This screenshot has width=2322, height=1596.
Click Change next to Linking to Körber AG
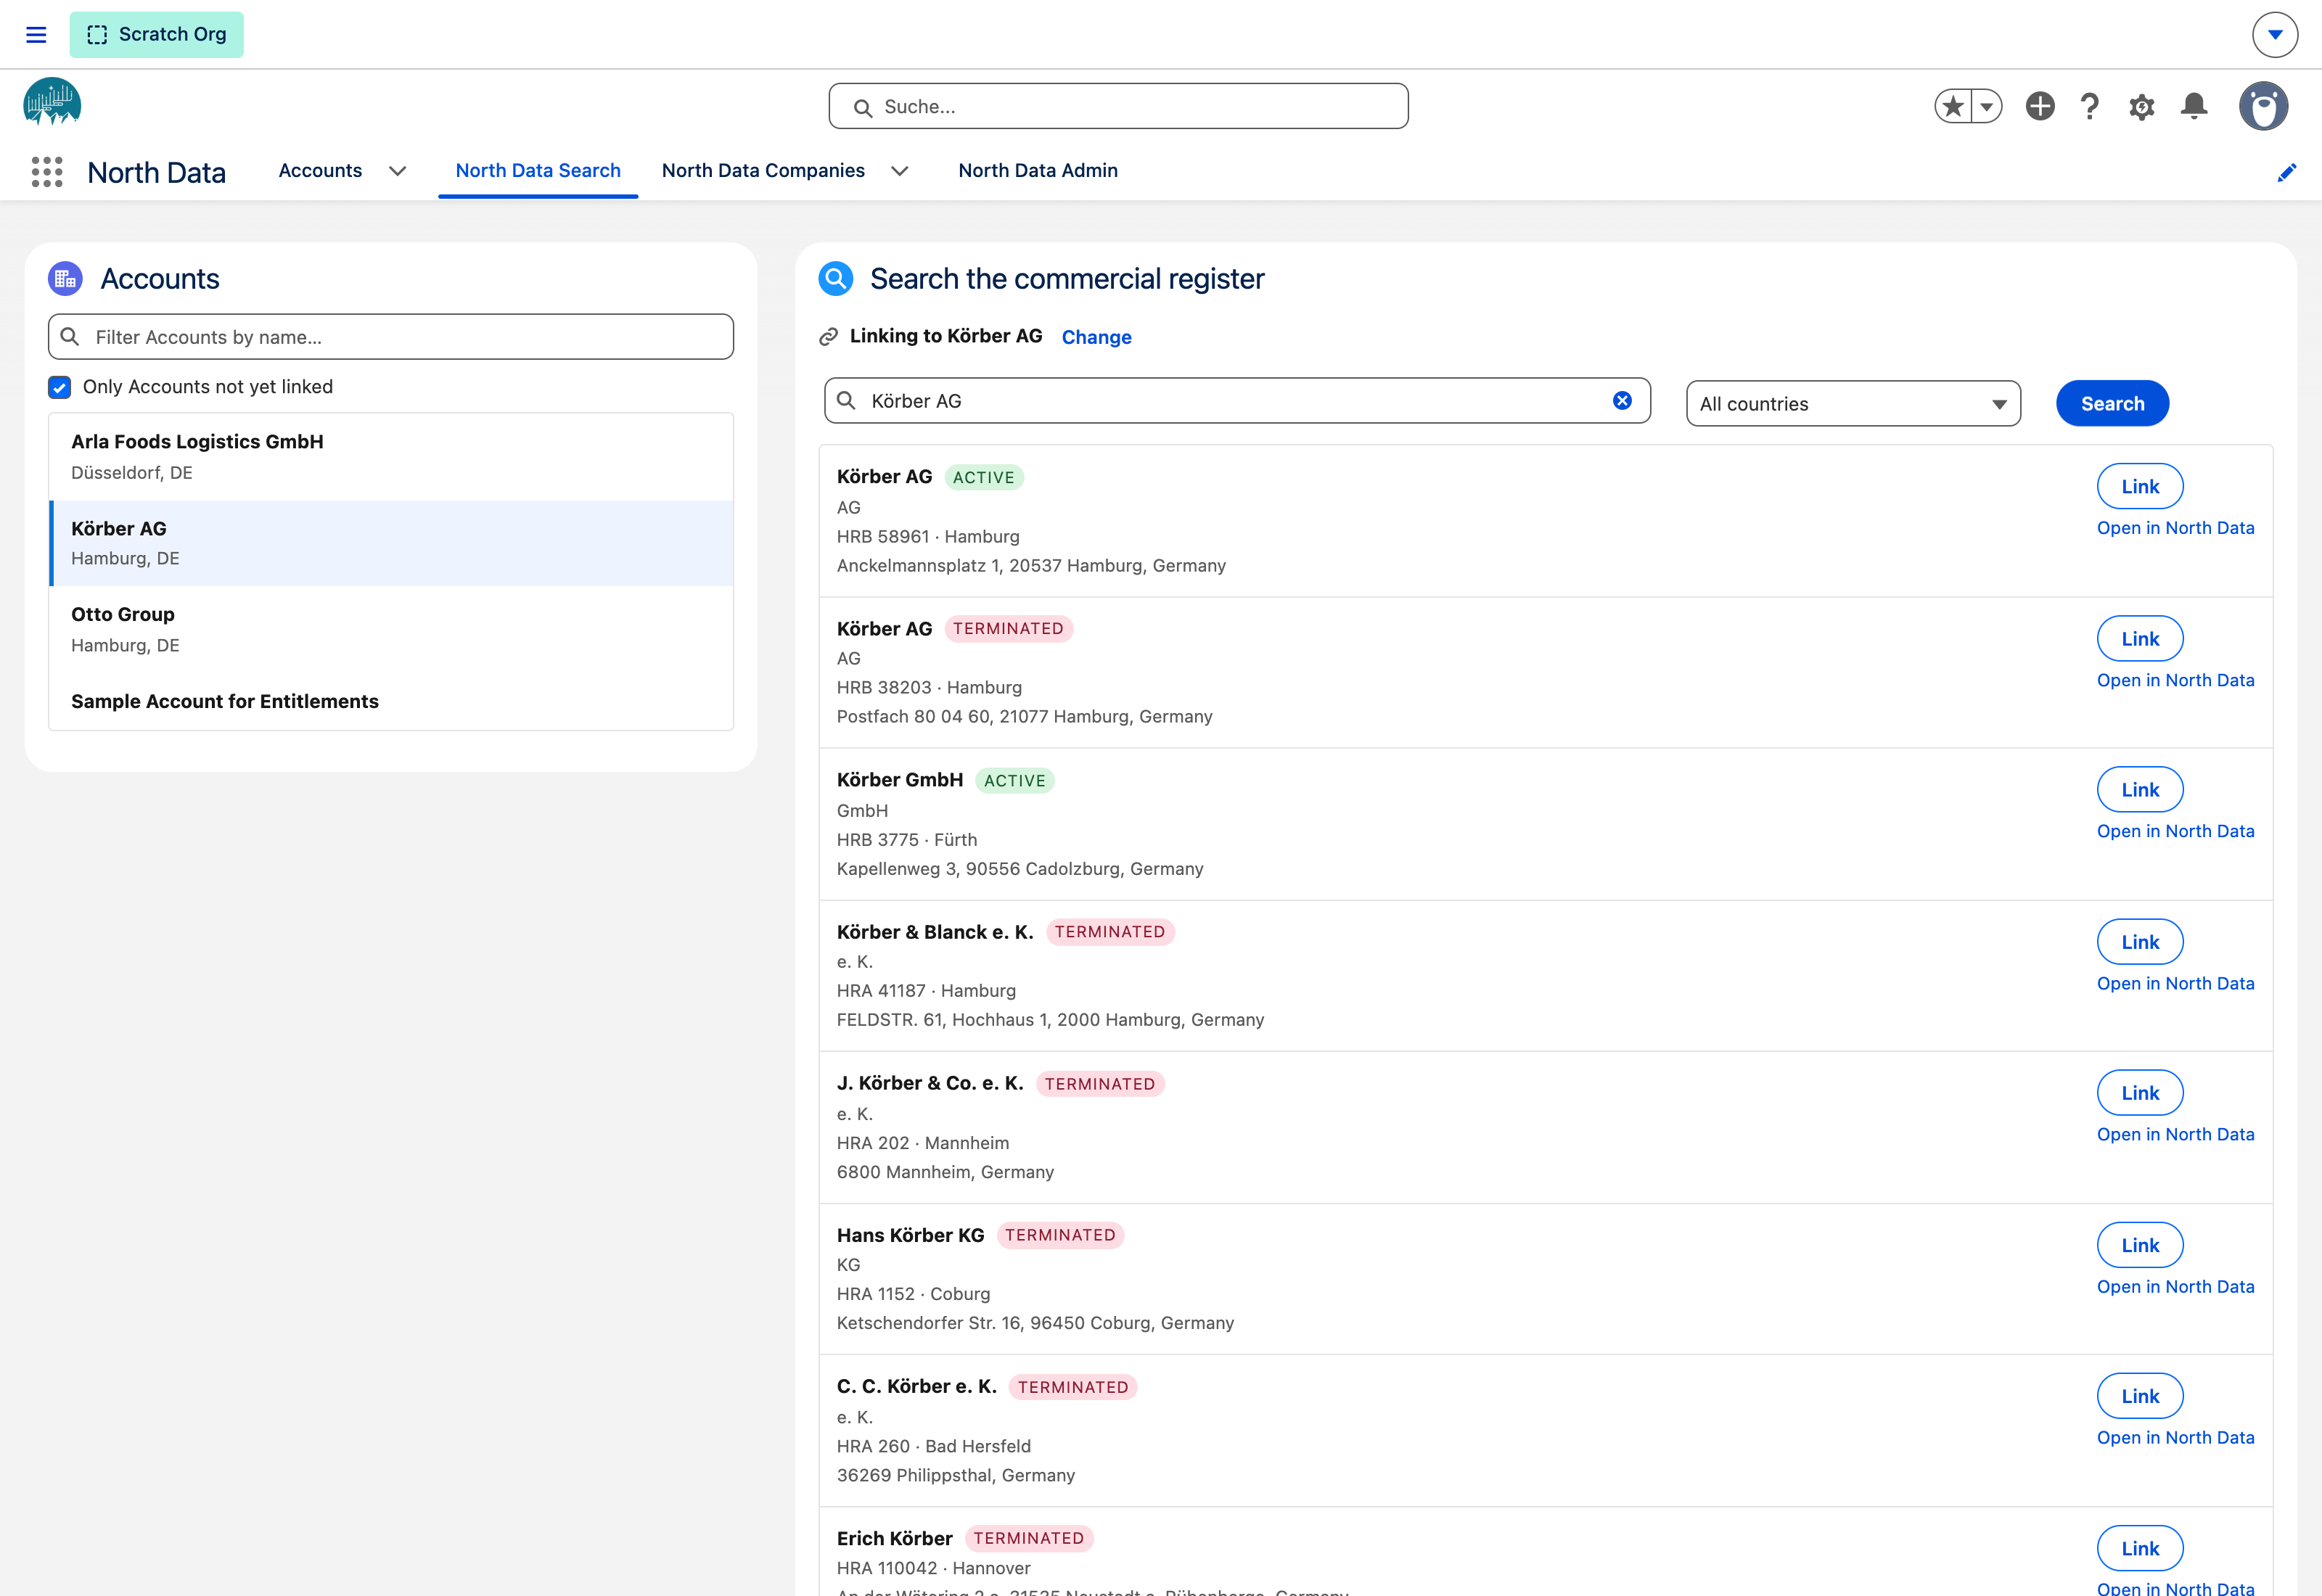pos(1096,338)
